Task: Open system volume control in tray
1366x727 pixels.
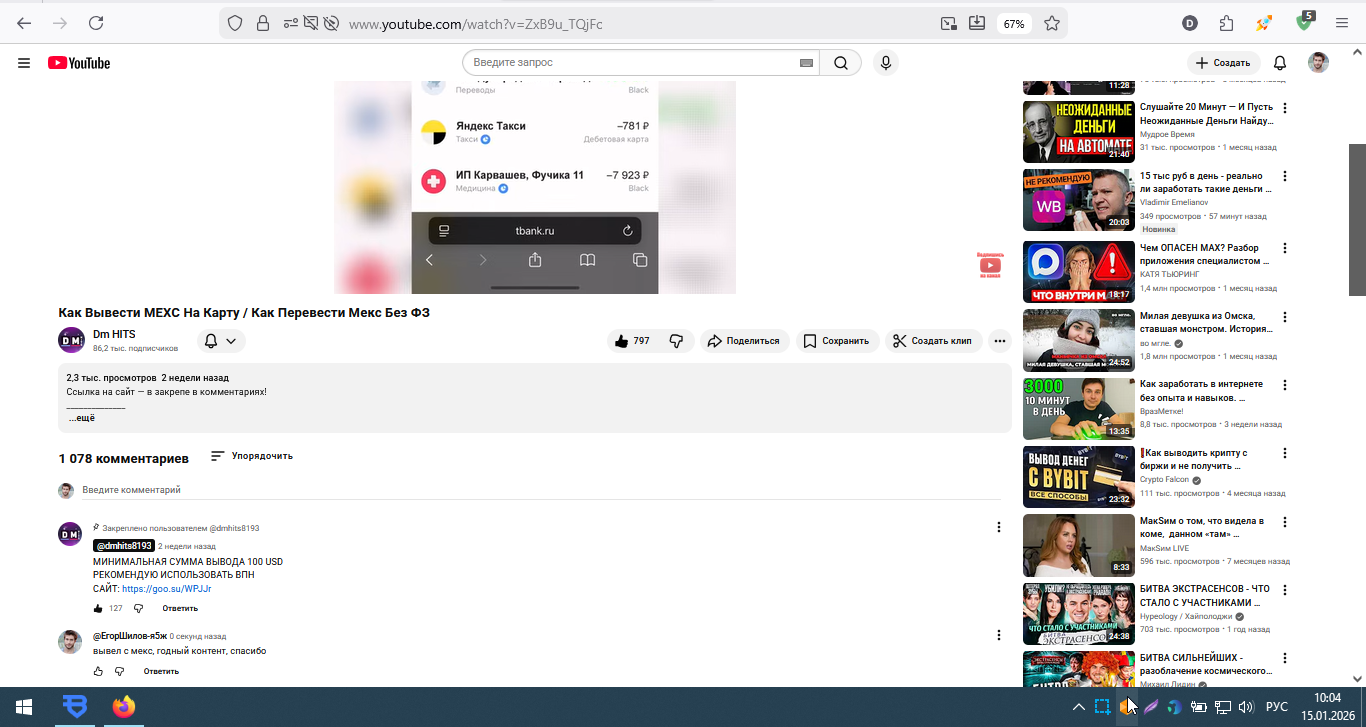Action: [1246, 707]
